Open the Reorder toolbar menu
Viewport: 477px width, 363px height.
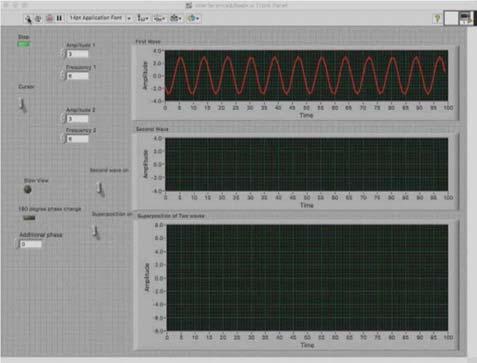tap(193, 18)
